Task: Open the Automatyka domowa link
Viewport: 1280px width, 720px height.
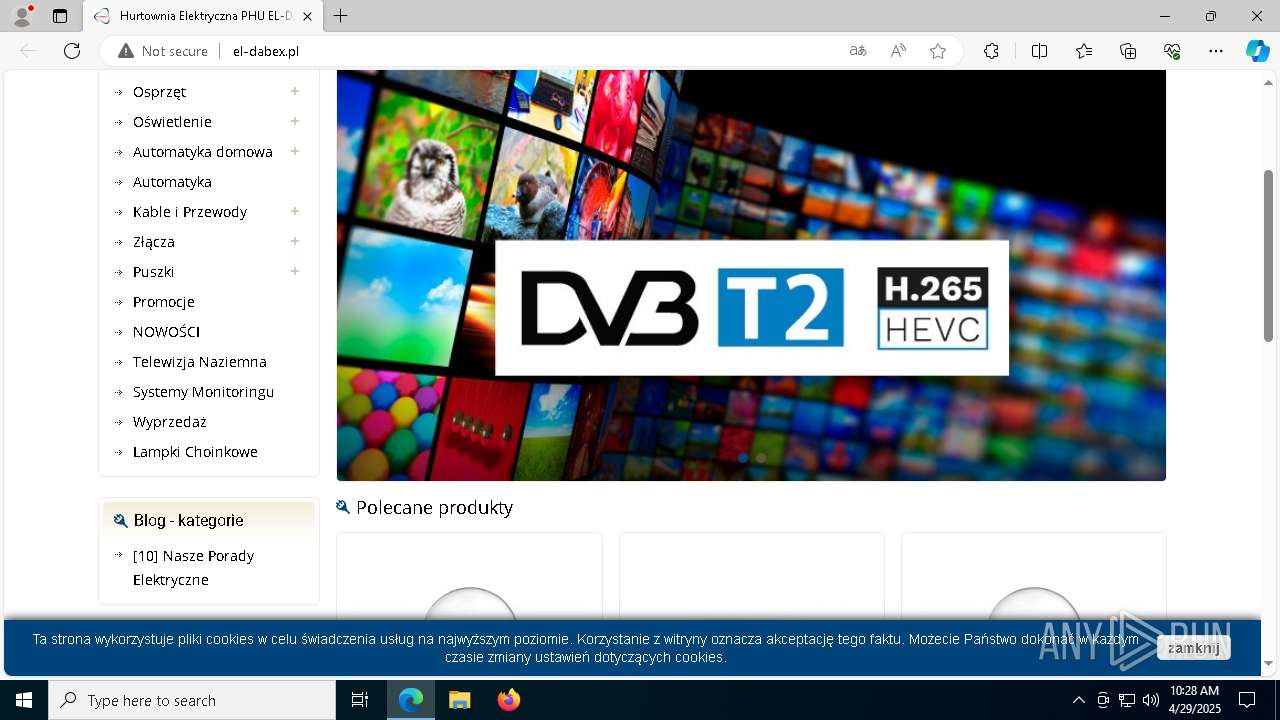Action: pos(203,152)
